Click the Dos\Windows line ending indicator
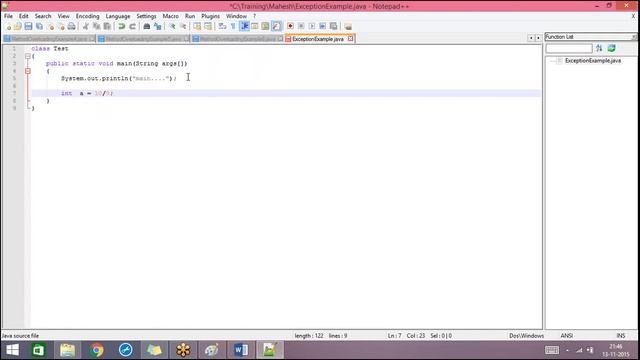640x360 pixels. (x=526, y=336)
